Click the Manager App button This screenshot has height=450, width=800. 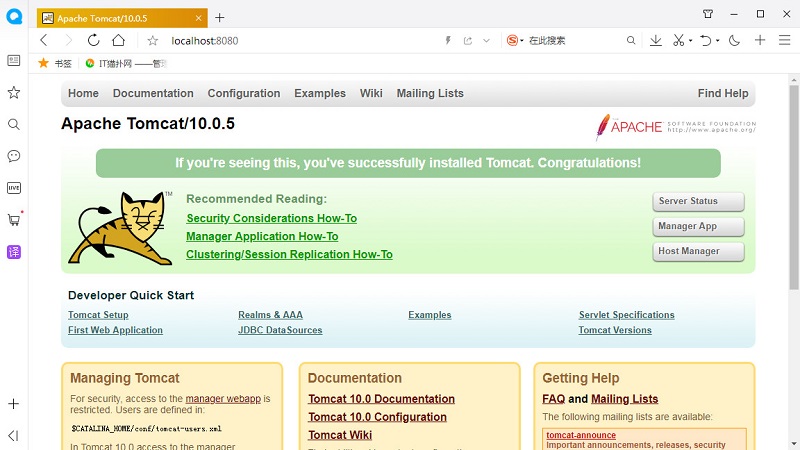(x=698, y=227)
